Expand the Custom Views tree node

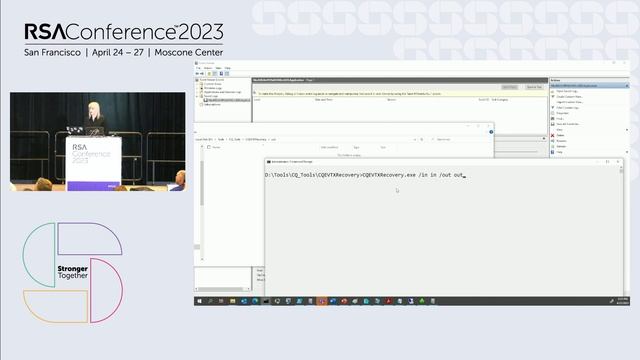point(196,84)
